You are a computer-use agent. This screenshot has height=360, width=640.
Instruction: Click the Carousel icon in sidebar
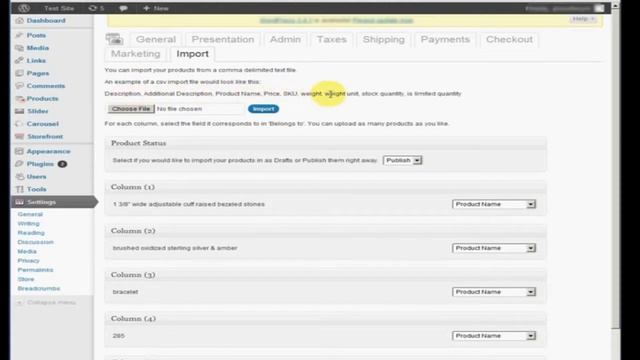19,124
